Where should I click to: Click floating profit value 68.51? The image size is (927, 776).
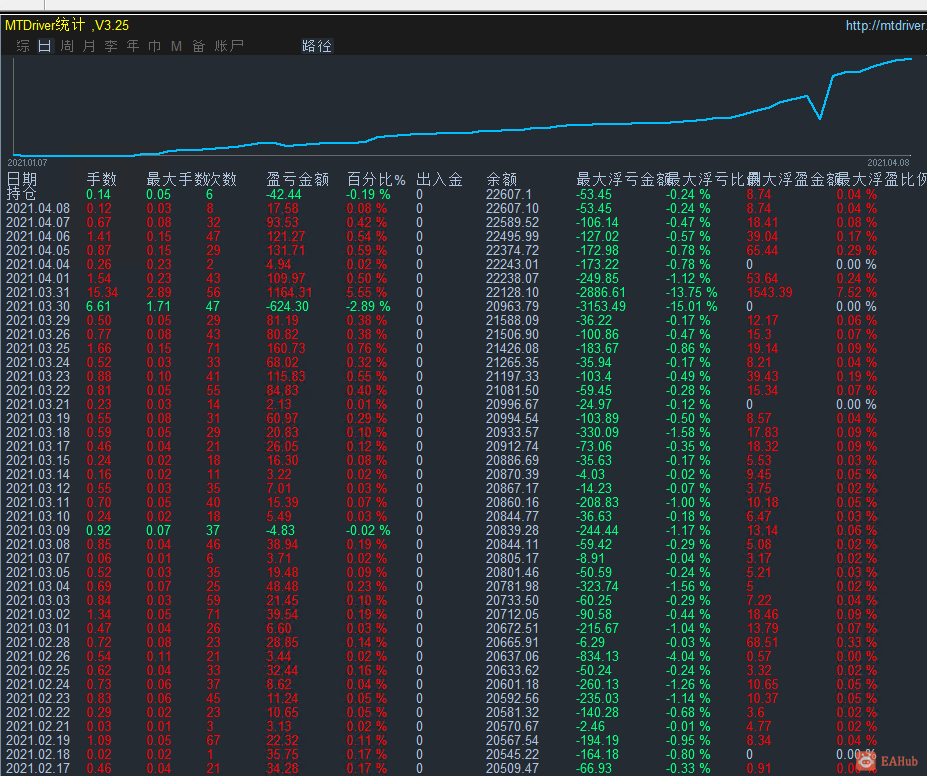[763, 642]
